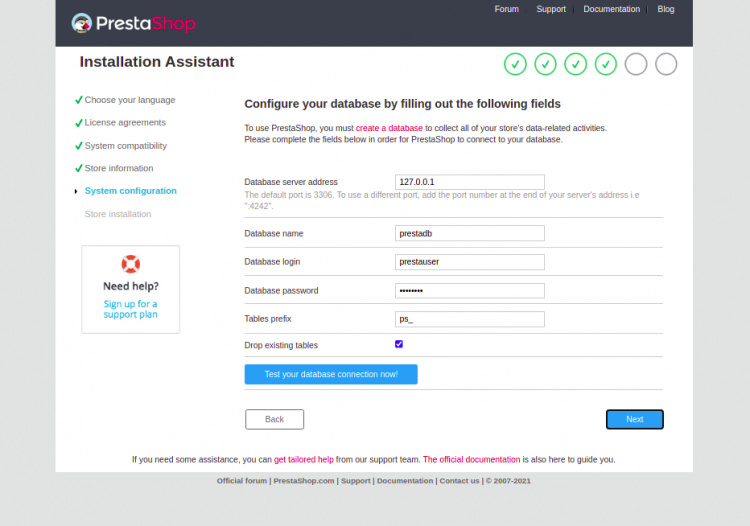Click the Back button
This screenshot has width=750, height=526.
click(274, 419)
